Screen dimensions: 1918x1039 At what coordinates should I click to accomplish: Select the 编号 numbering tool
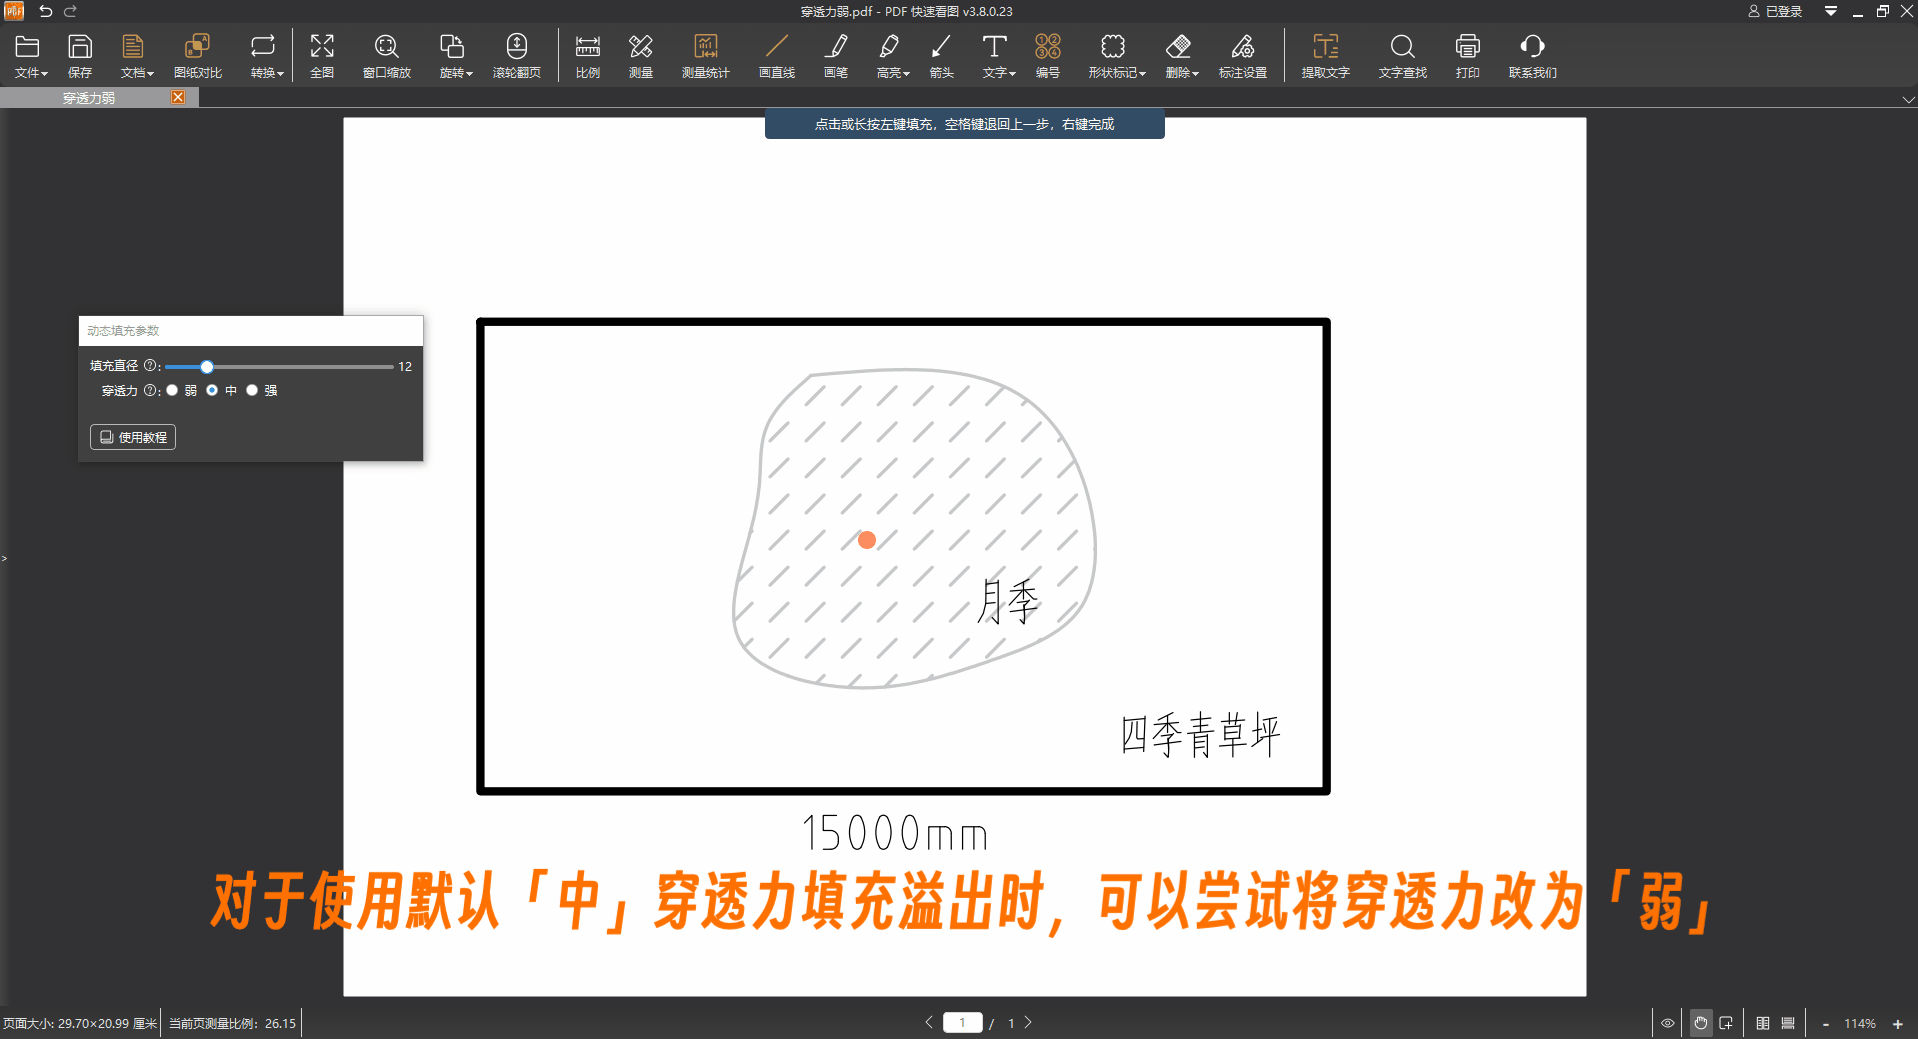1048,56
